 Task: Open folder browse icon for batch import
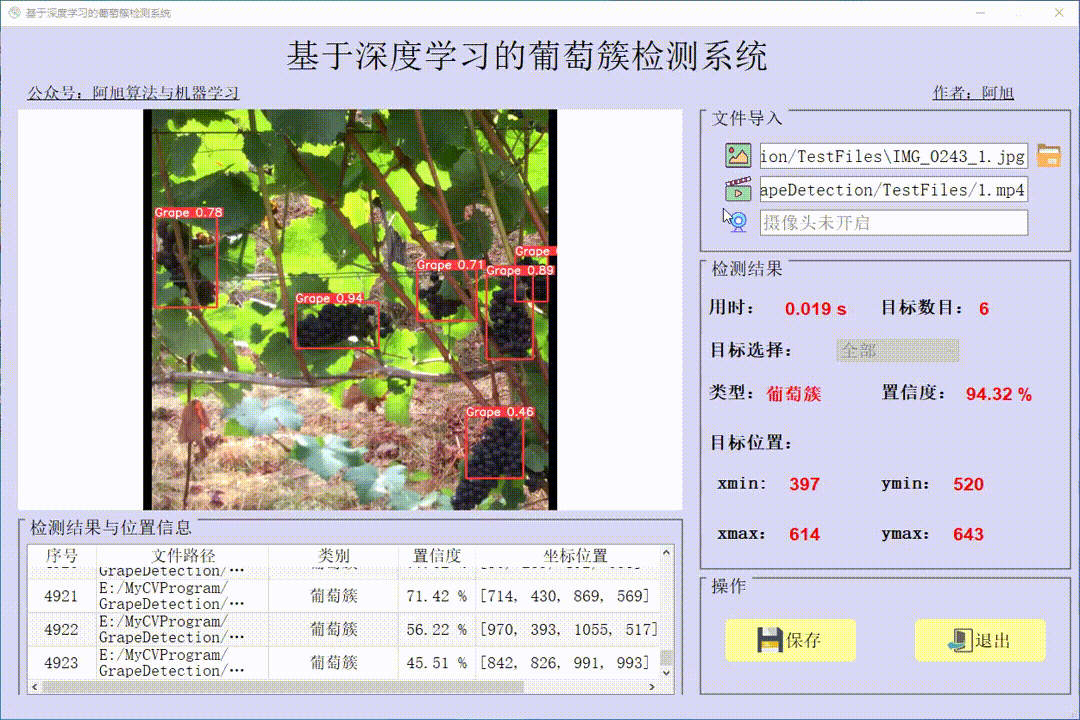point(1048,155)
